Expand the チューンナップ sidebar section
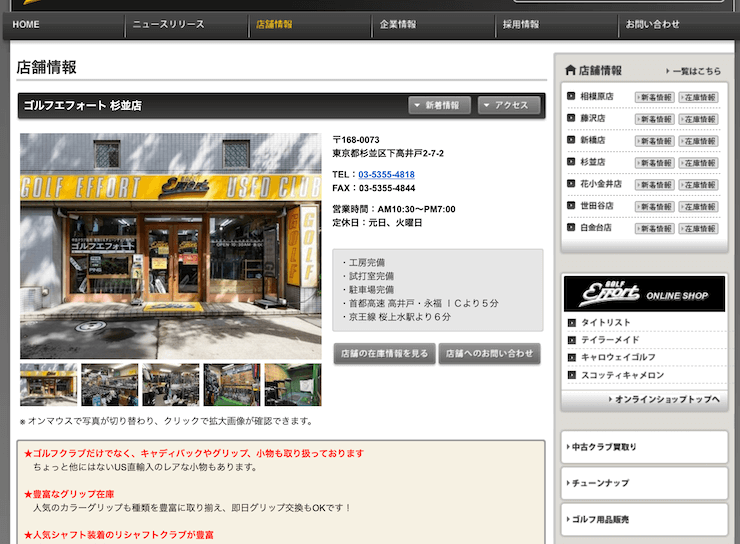The height and width of the screenshot is (544, 740). pos(644,483)
